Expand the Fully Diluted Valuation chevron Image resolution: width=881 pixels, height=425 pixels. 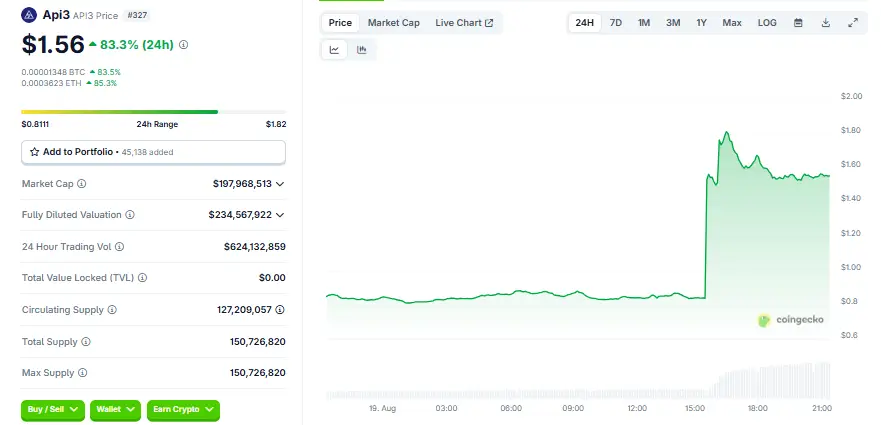point(280,215)
